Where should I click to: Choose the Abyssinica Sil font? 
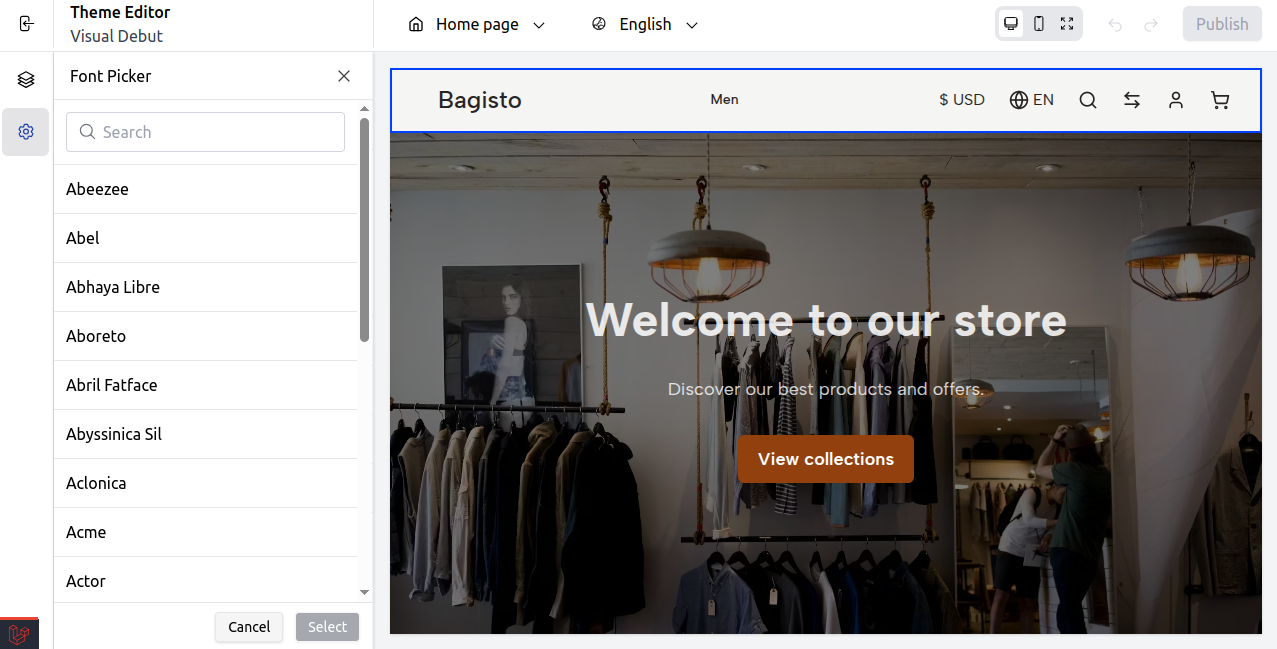(205, 434)
